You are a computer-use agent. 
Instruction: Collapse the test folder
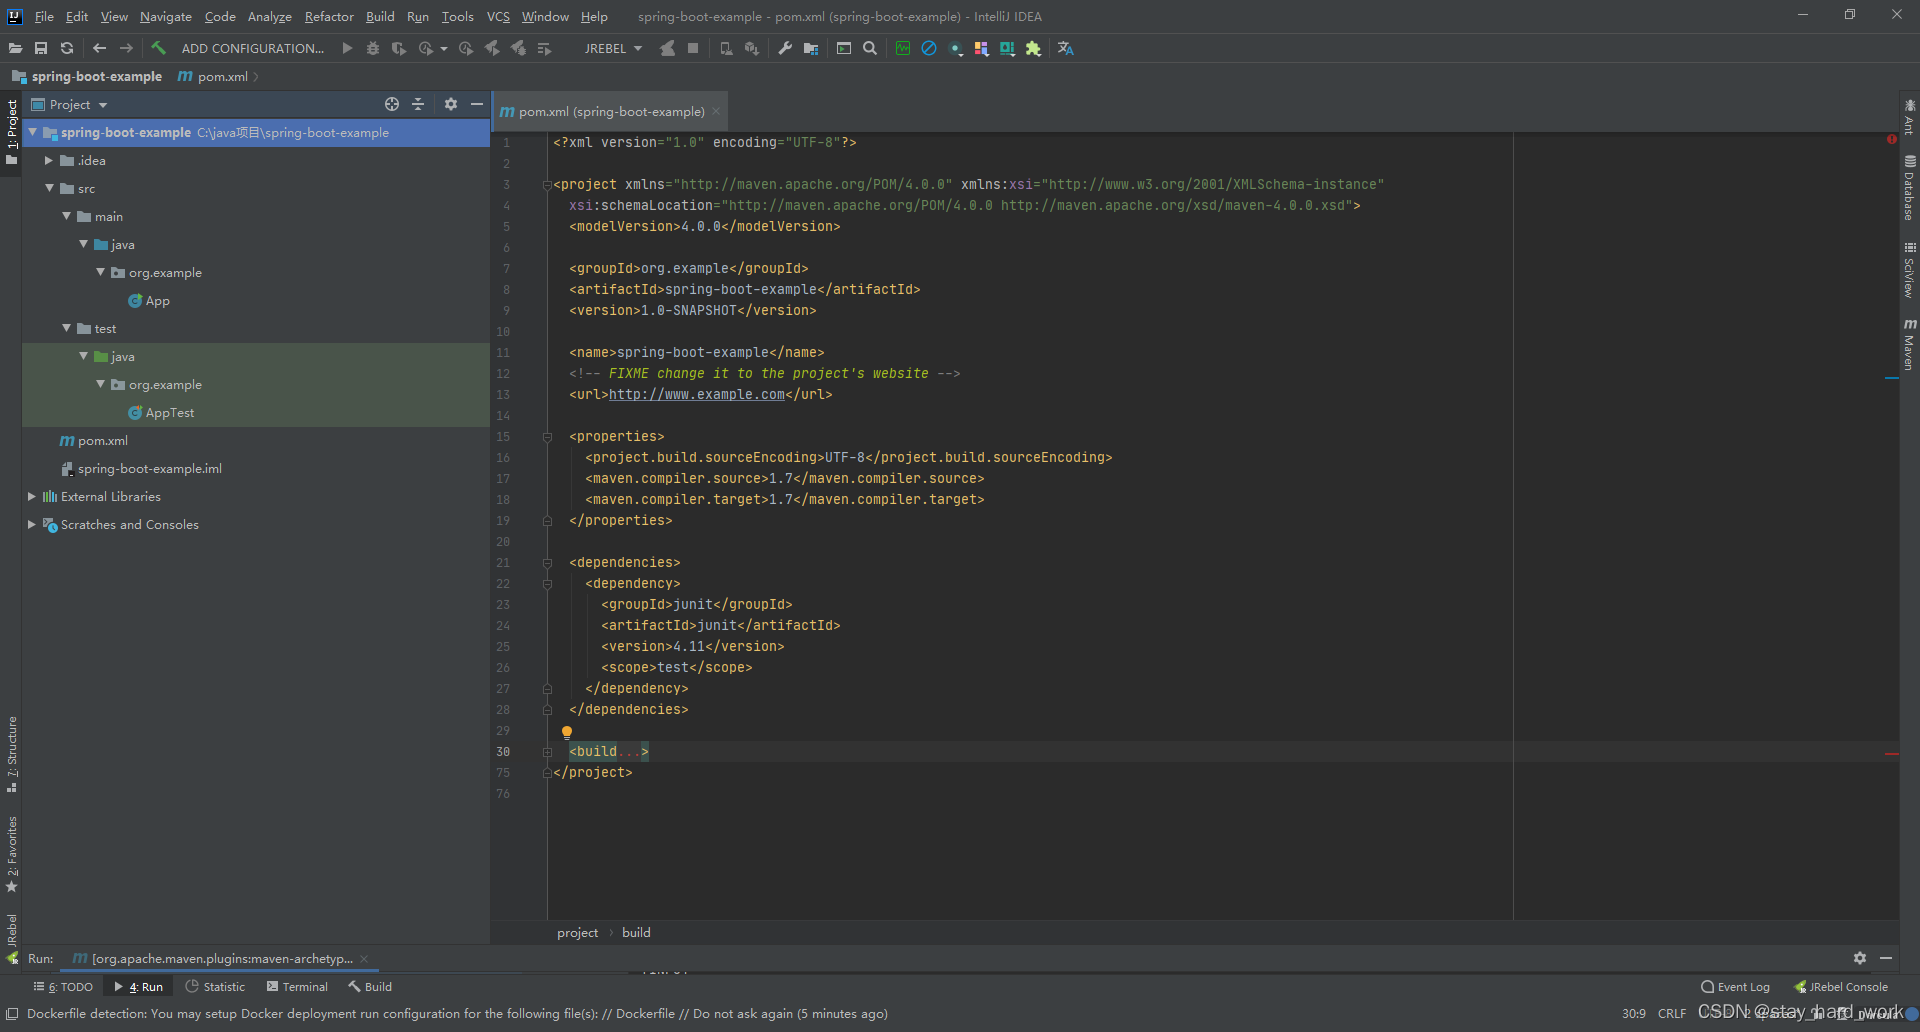[66, 328]
